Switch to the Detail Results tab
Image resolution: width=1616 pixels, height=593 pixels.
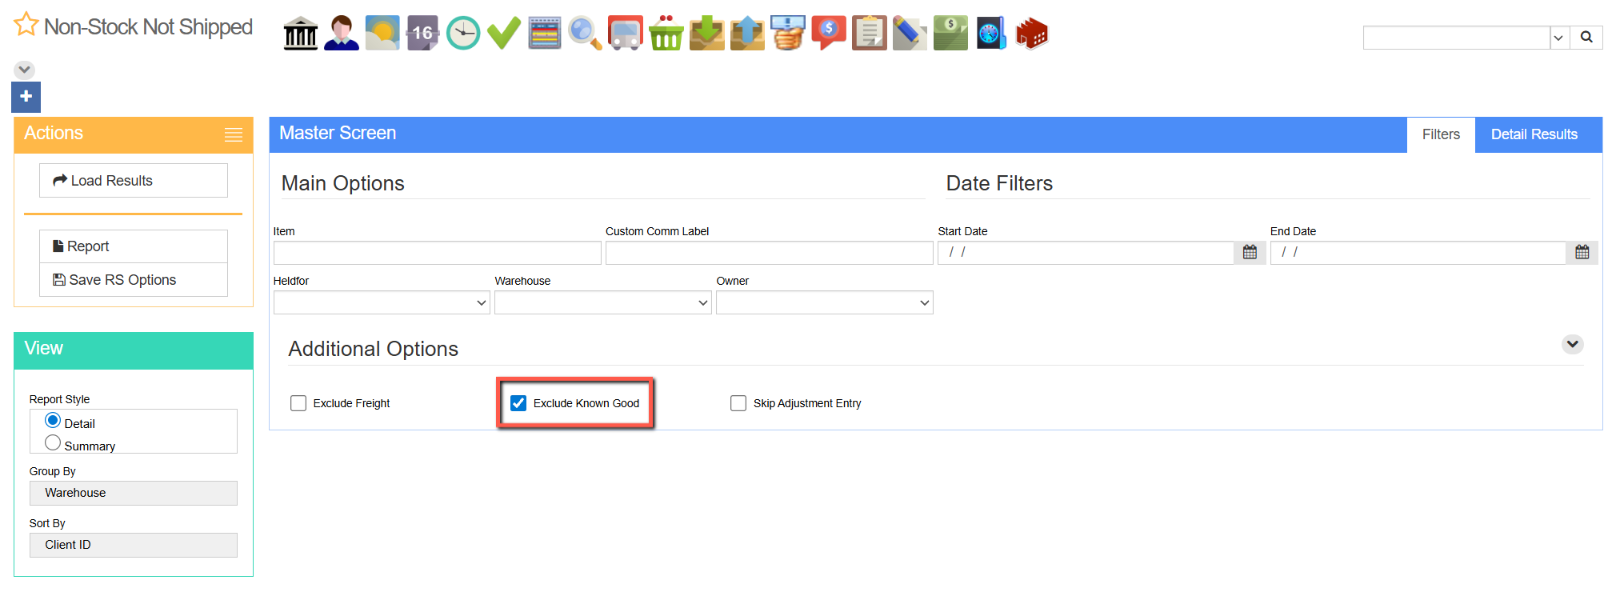coord(1534,134)
